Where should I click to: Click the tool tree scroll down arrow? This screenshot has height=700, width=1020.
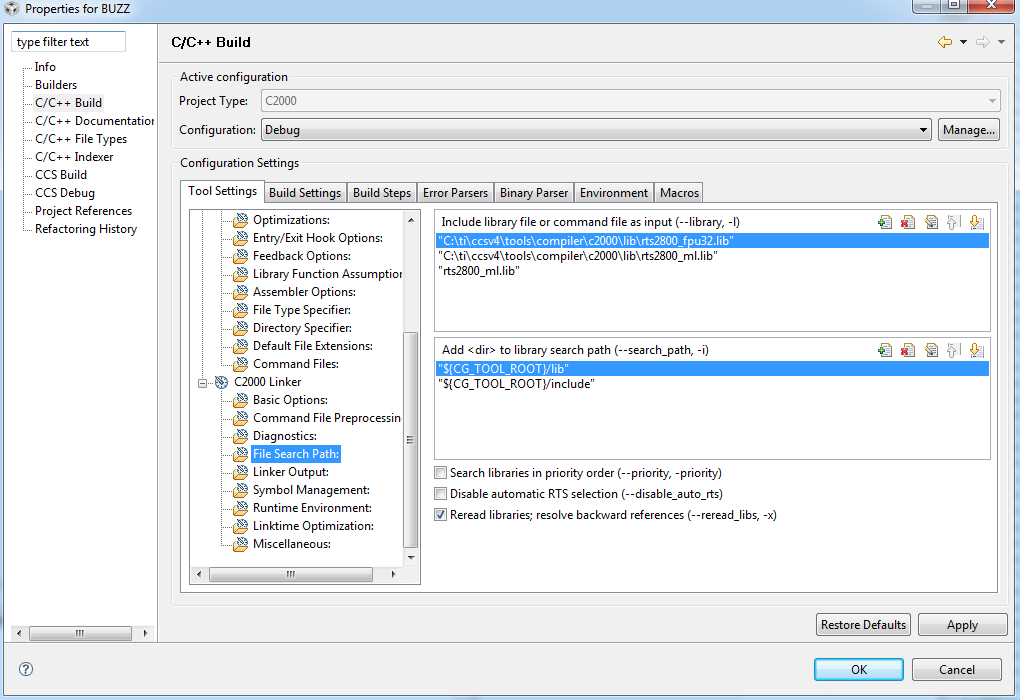(410, 558)
